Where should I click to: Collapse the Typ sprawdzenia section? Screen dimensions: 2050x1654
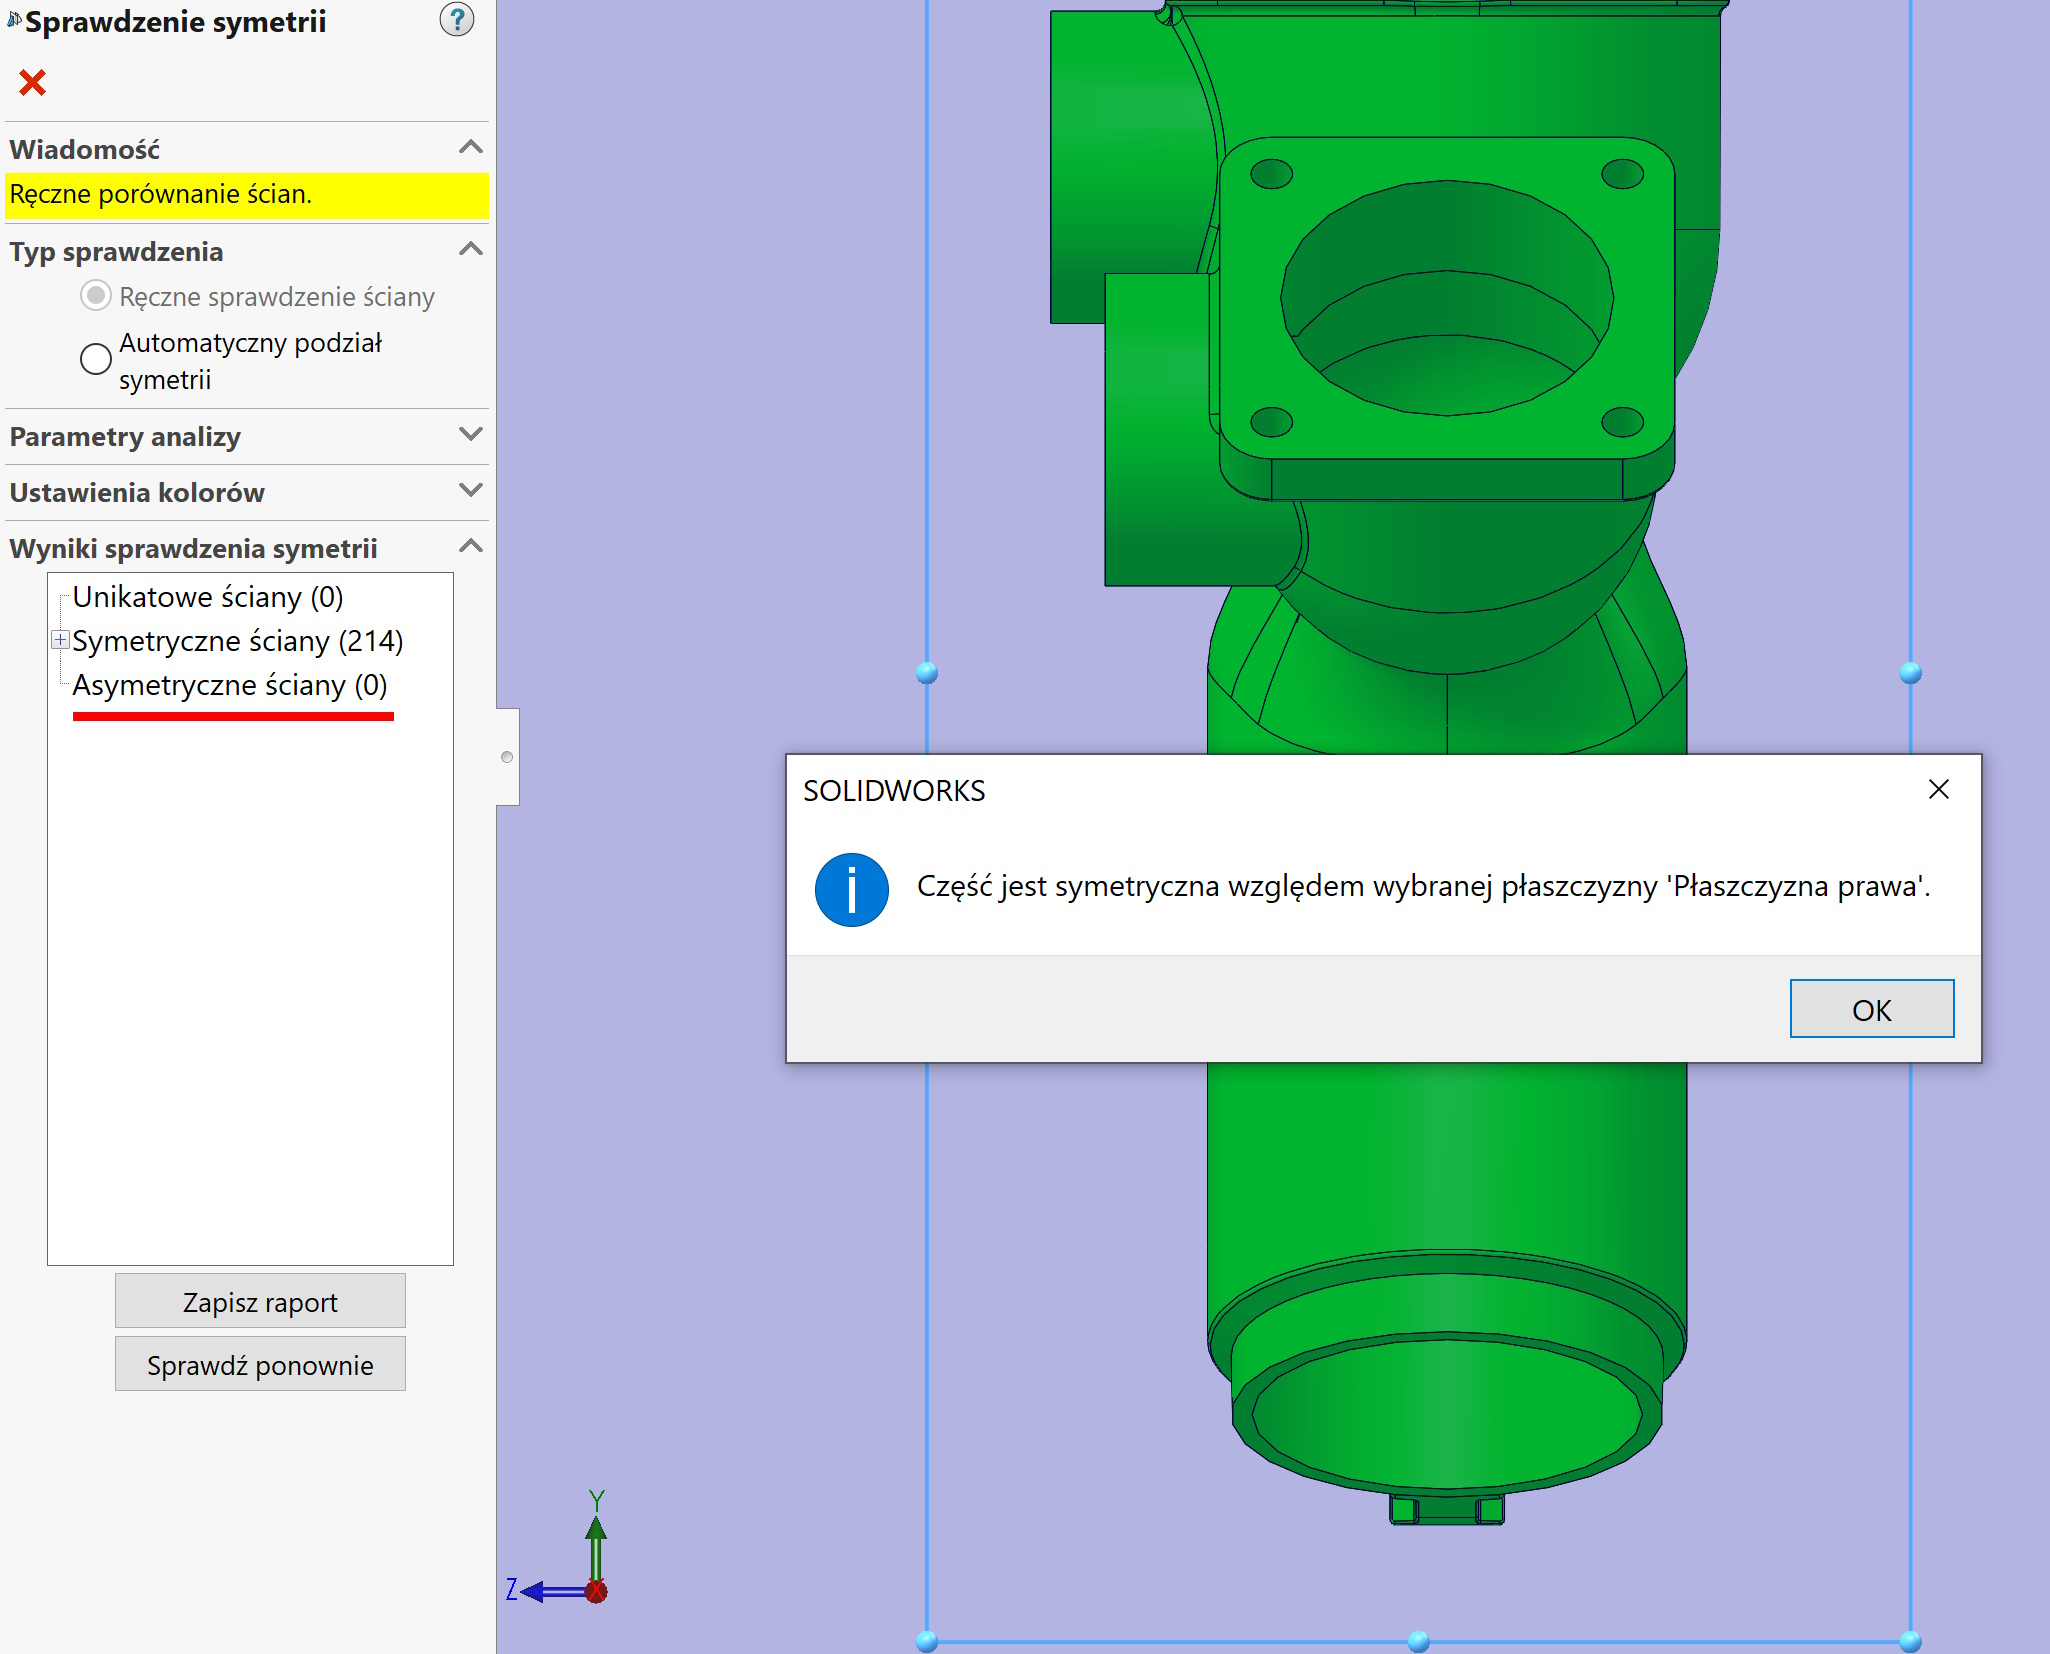pyautogui.click(x=470, y=250)
